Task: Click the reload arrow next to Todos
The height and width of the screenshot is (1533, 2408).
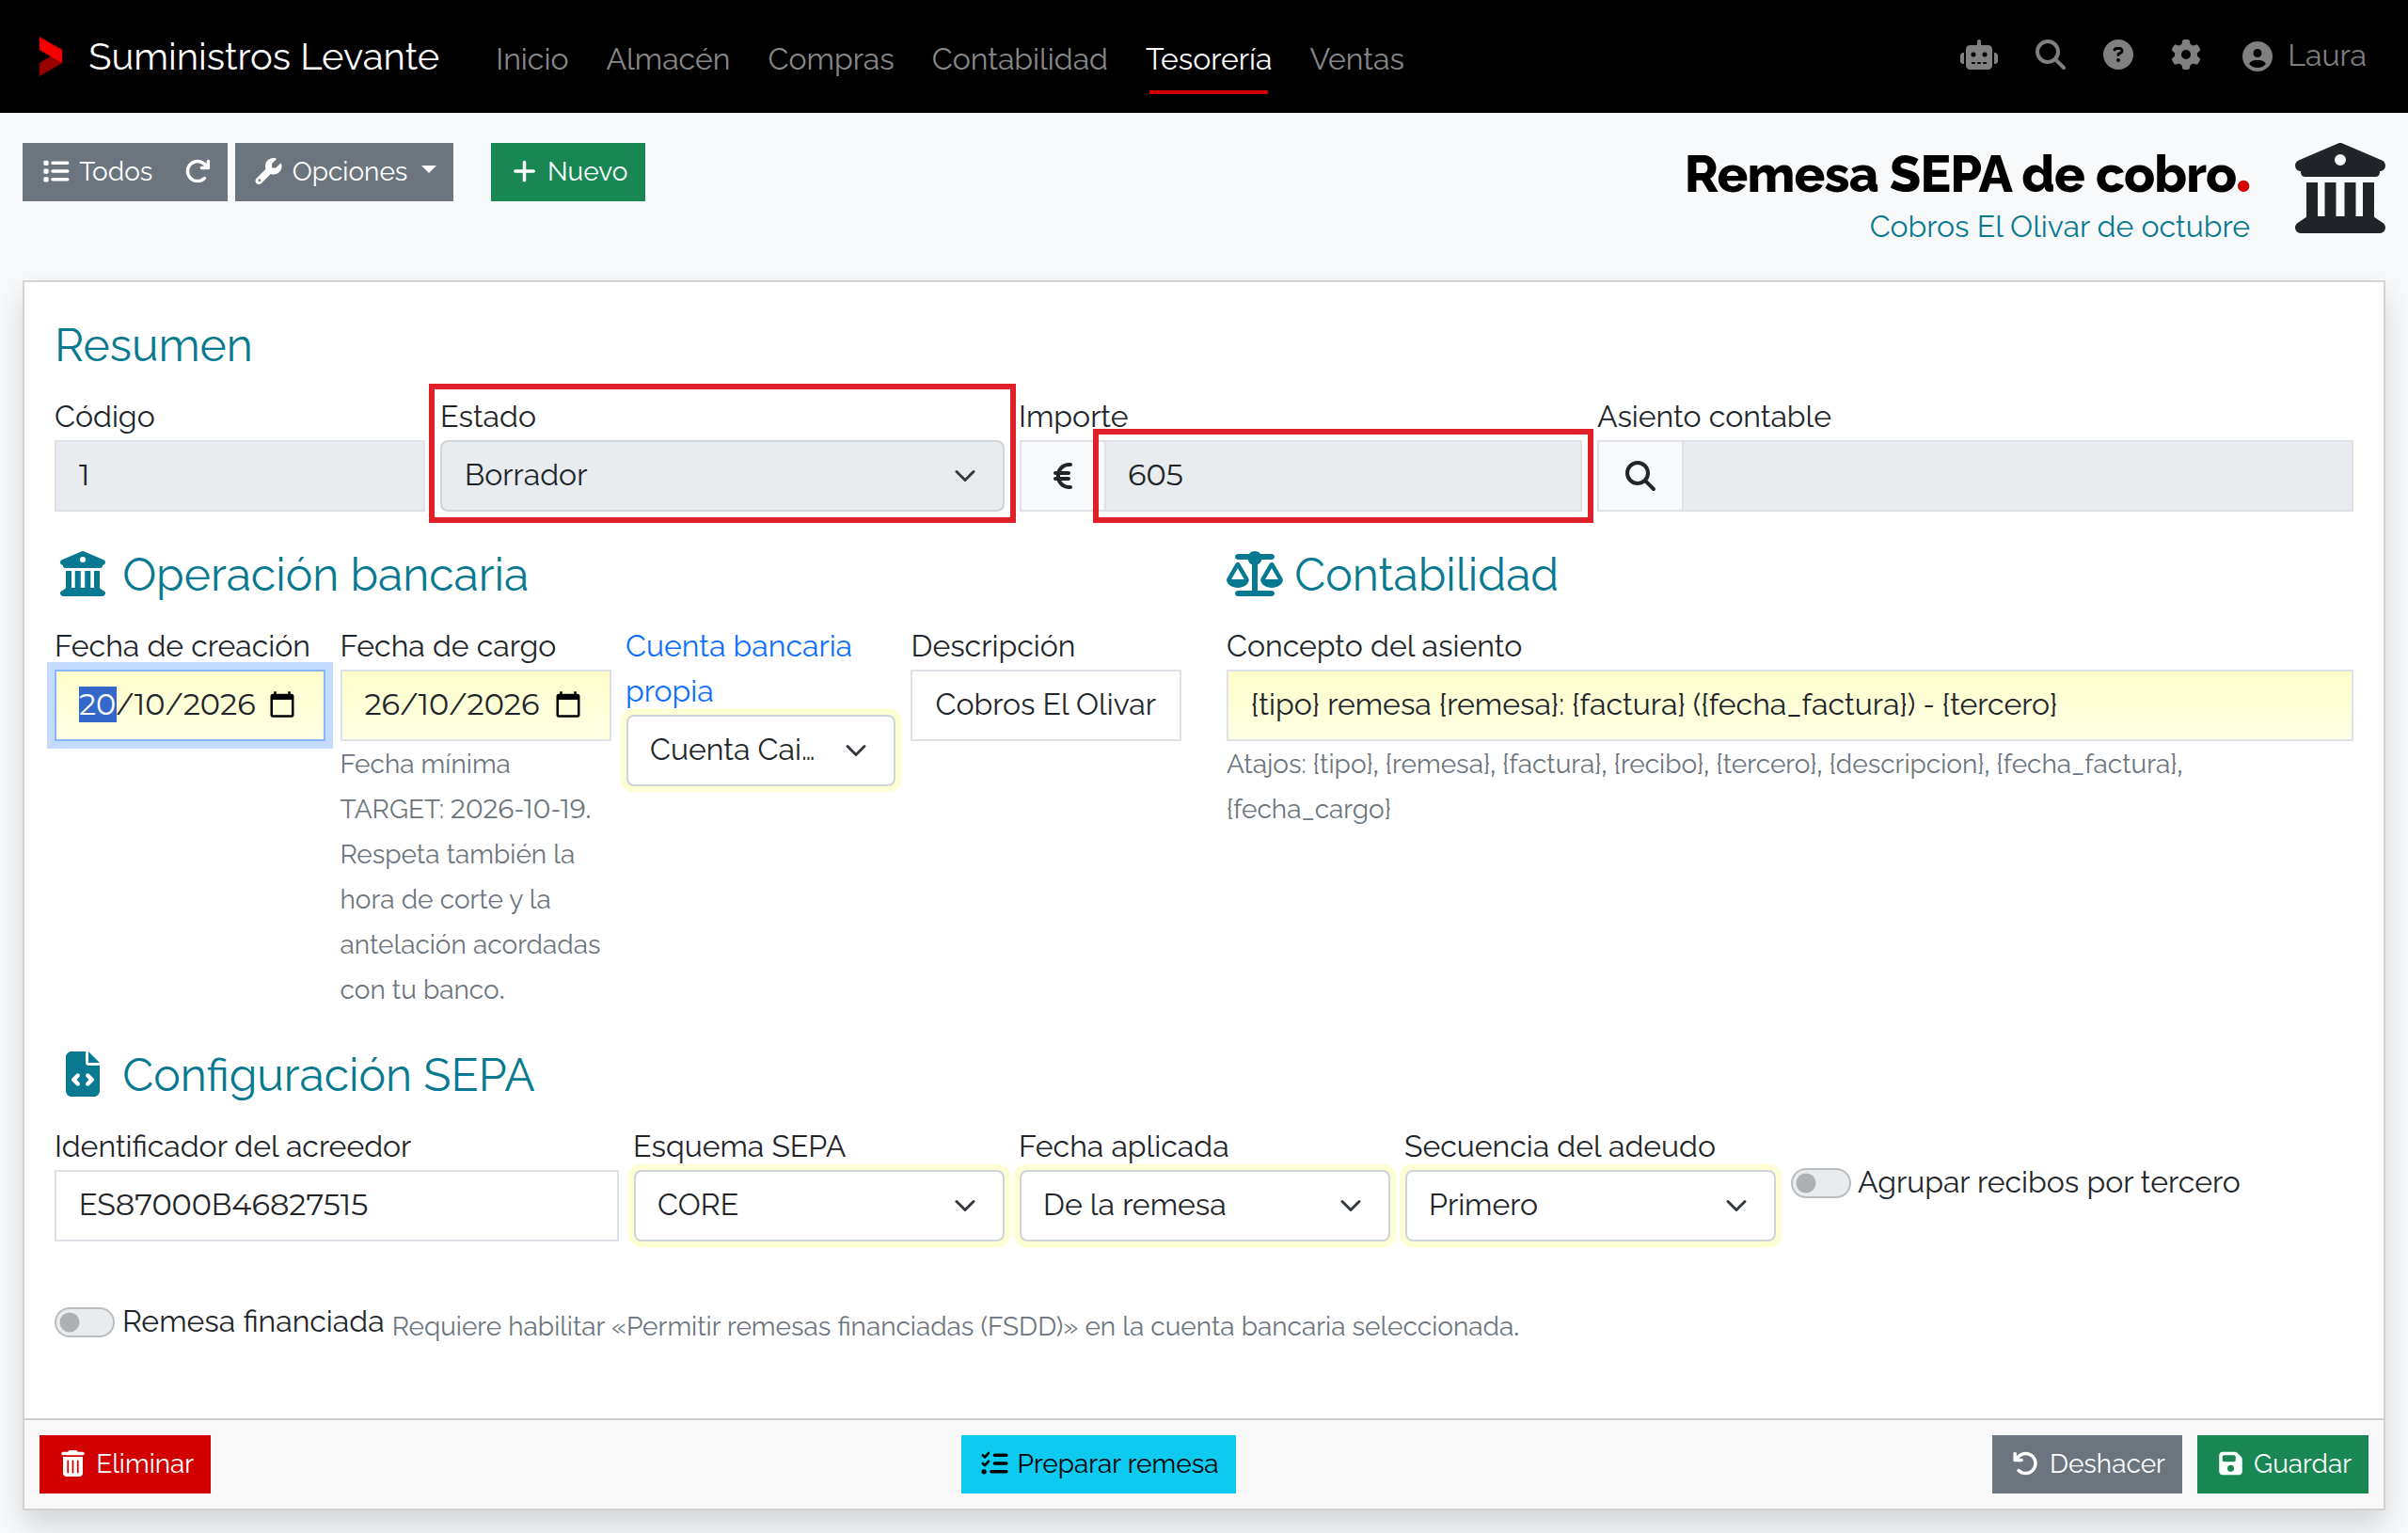Action: [198, 172]
